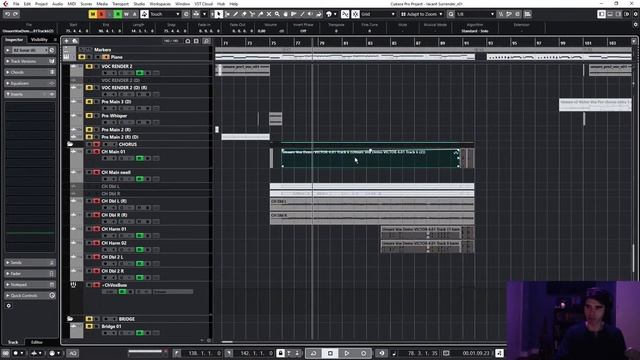Expand the Quick Controls inspector section
The image size is (640, 360).
coord(29,296)
